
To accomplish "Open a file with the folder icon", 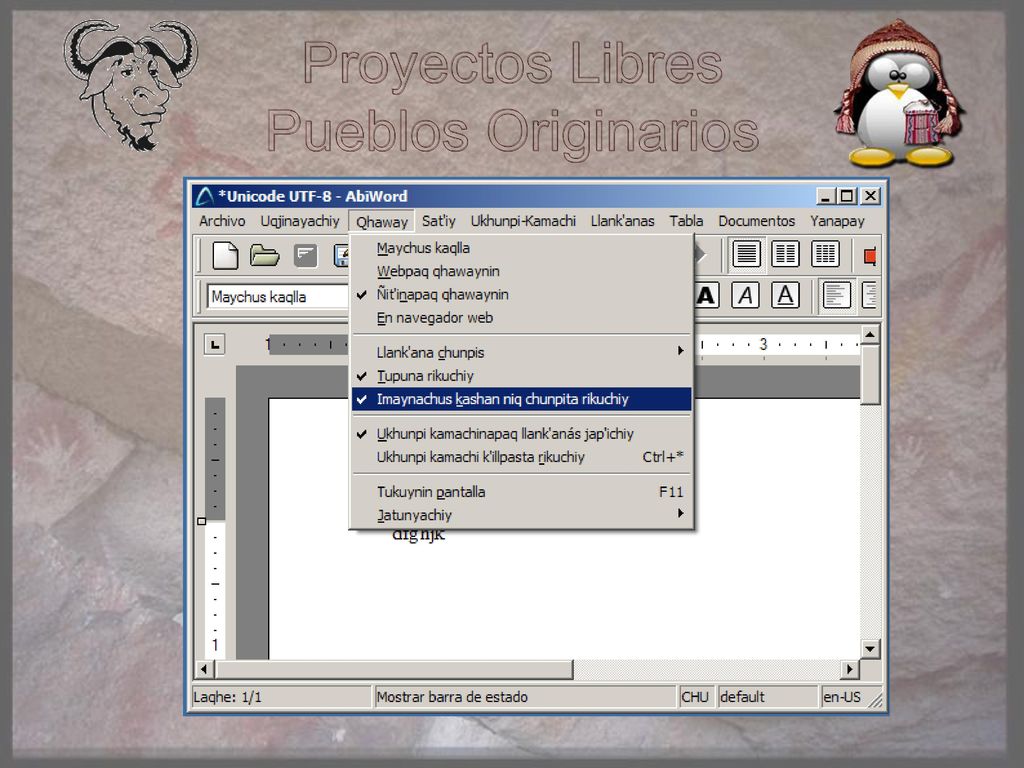I will 264,255.
